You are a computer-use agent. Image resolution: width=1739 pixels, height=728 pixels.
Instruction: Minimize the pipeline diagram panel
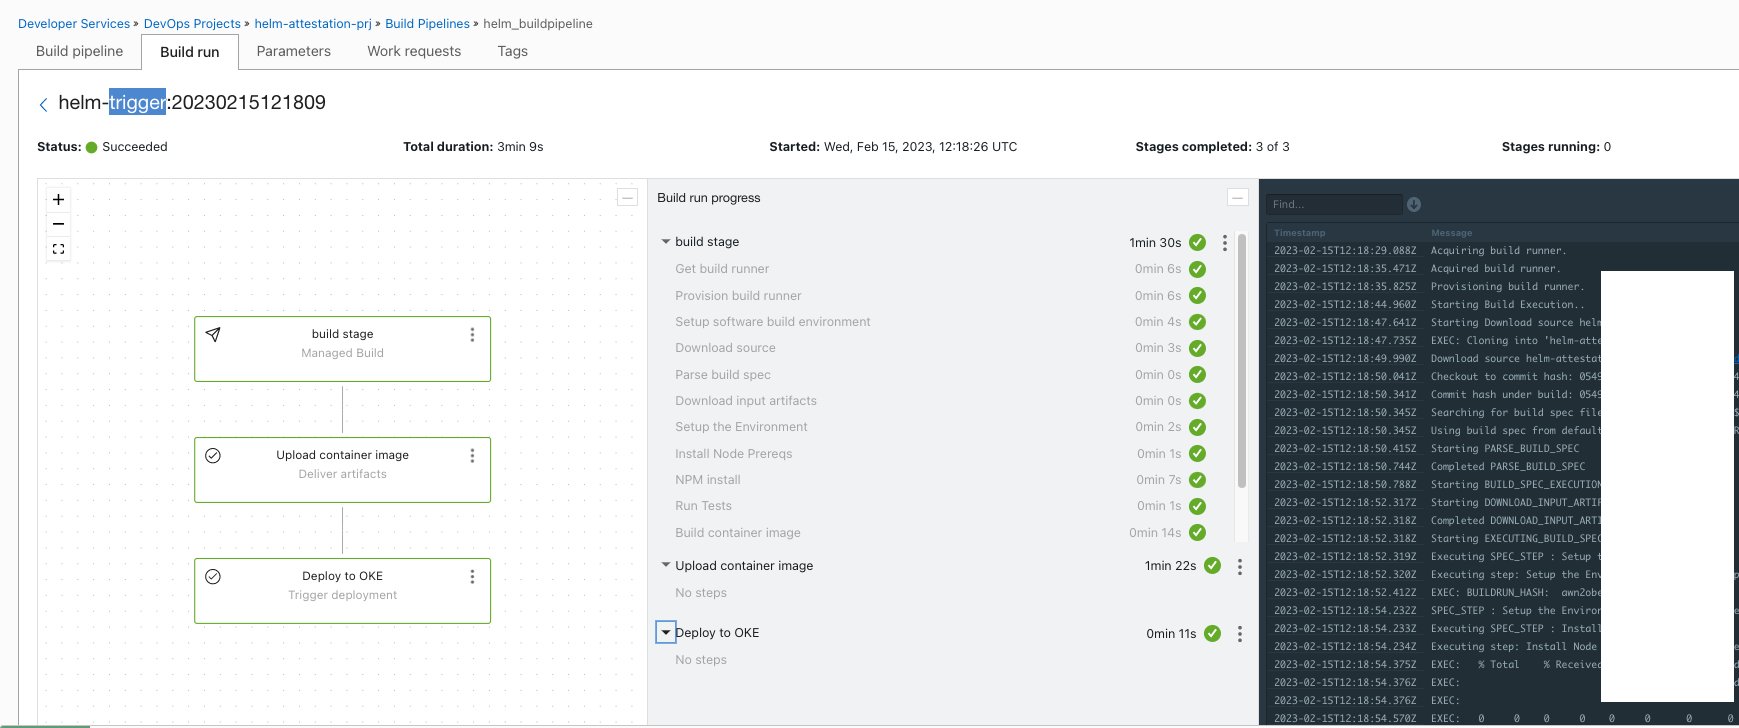[x=627, y=197]
